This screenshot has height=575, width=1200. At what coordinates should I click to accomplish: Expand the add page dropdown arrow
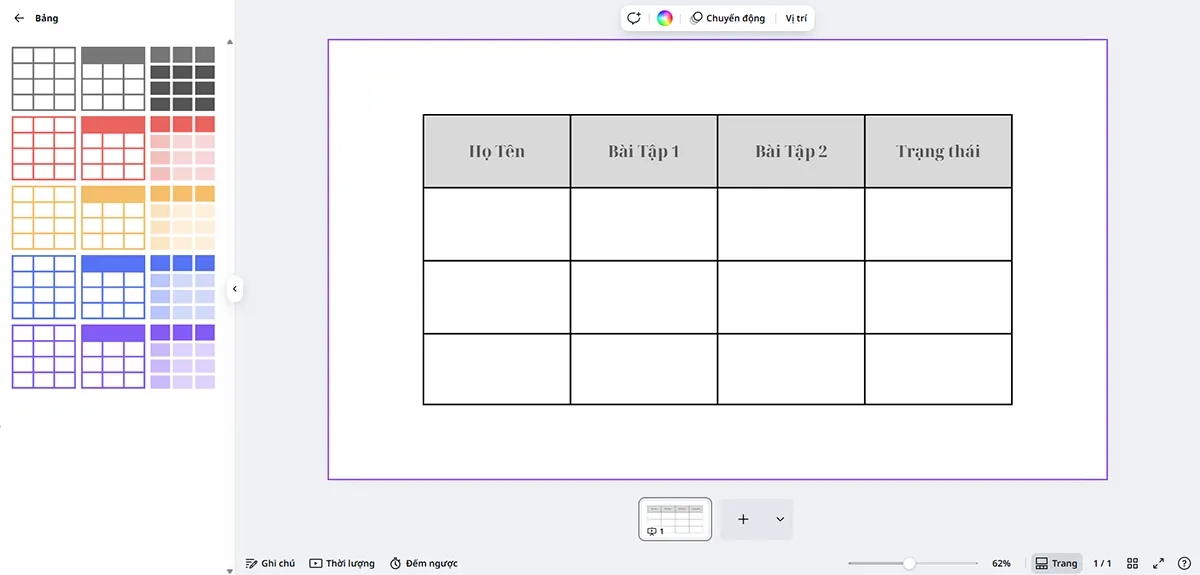coord(779,519)
